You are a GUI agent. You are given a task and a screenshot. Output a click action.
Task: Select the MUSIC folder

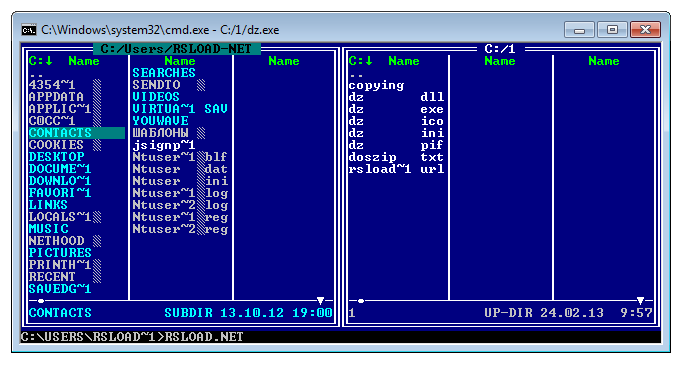48,229
